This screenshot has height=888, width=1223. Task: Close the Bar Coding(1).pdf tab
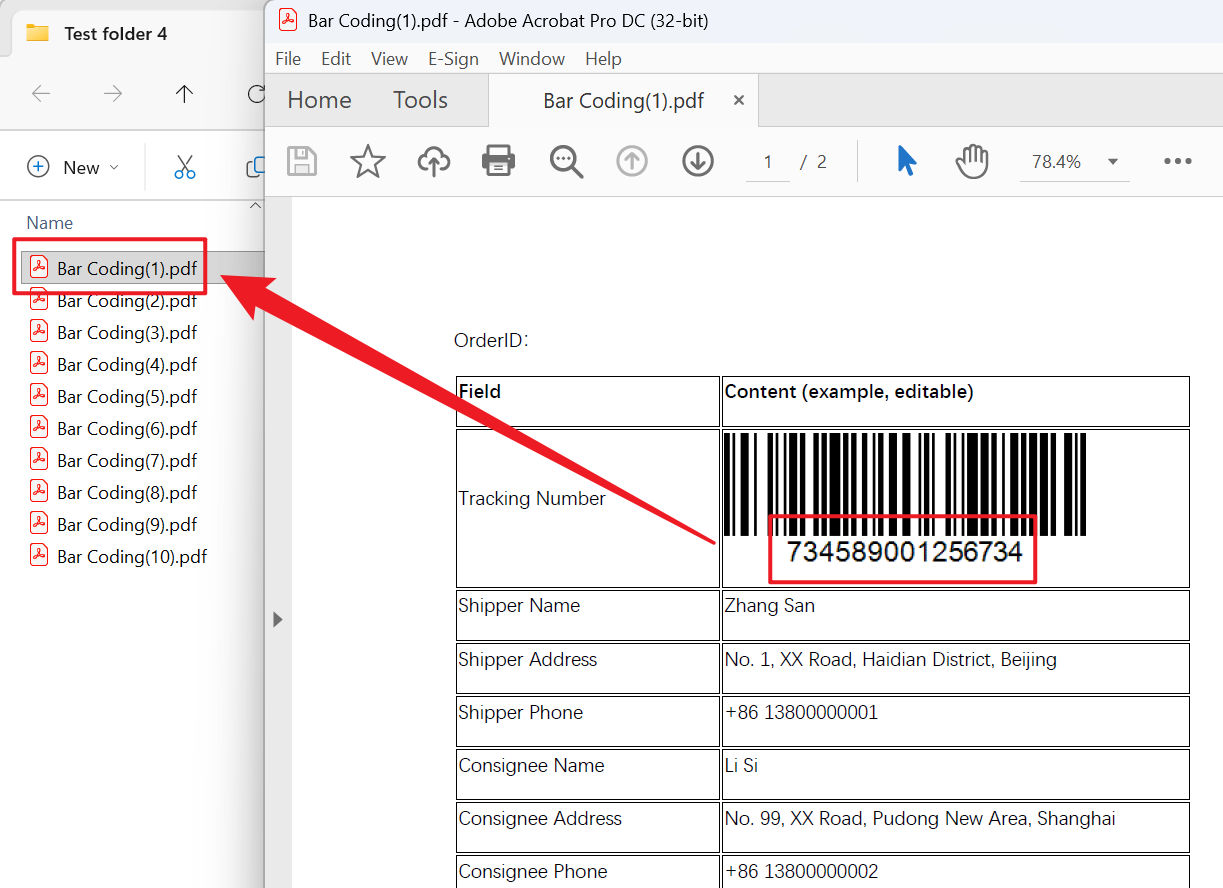(739, 100)
